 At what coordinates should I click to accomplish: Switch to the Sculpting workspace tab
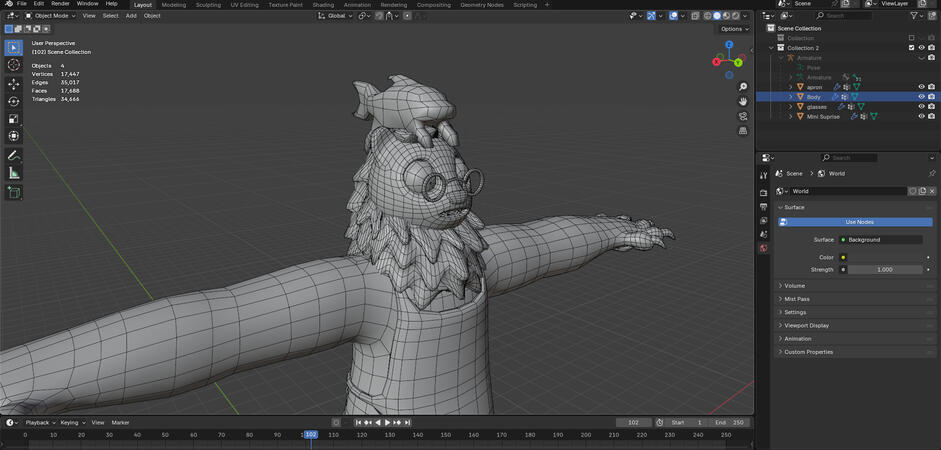tap(208, 5)
